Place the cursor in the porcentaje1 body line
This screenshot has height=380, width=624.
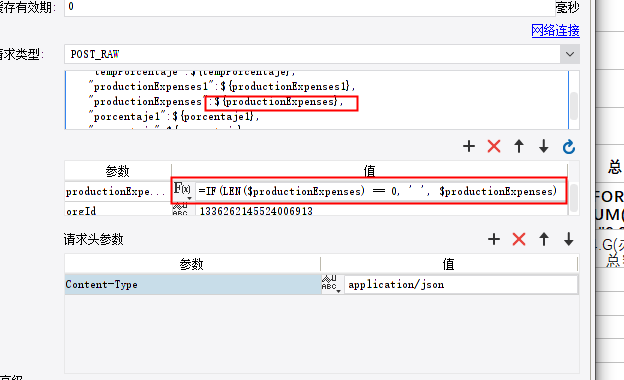coord(174,117)
